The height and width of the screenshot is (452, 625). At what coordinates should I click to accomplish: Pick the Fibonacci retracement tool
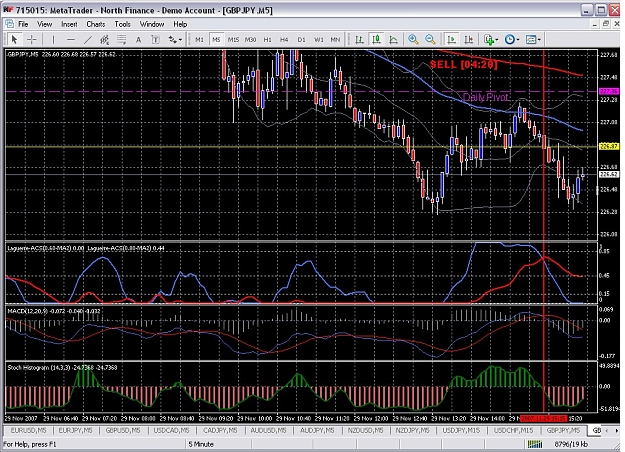pyautogui.click(x=121, y=39)
